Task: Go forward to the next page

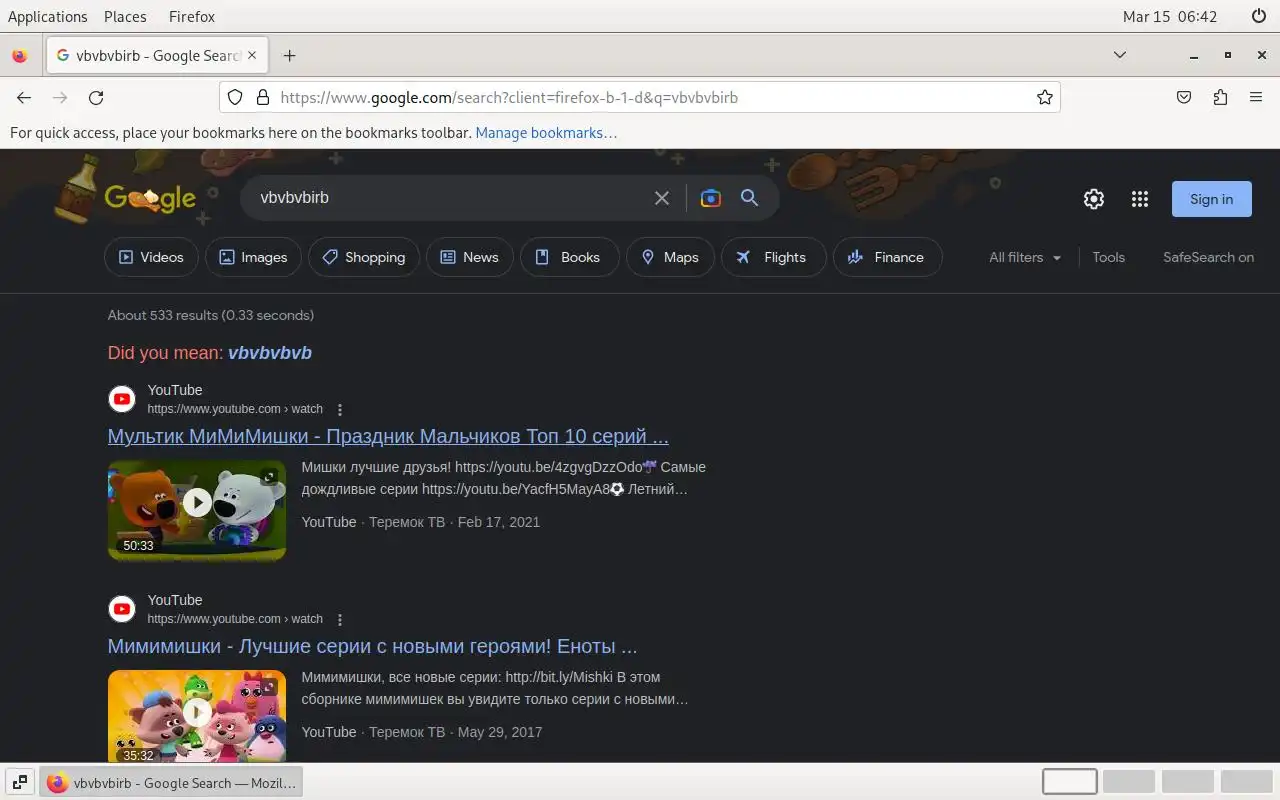Action: pos(60,97)
